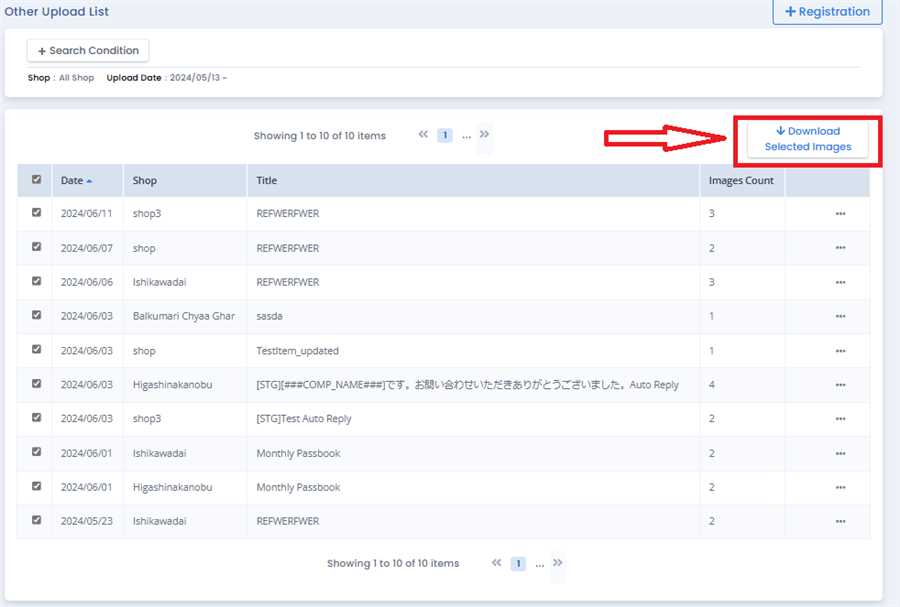Click the Registration button

coord(827,12)
